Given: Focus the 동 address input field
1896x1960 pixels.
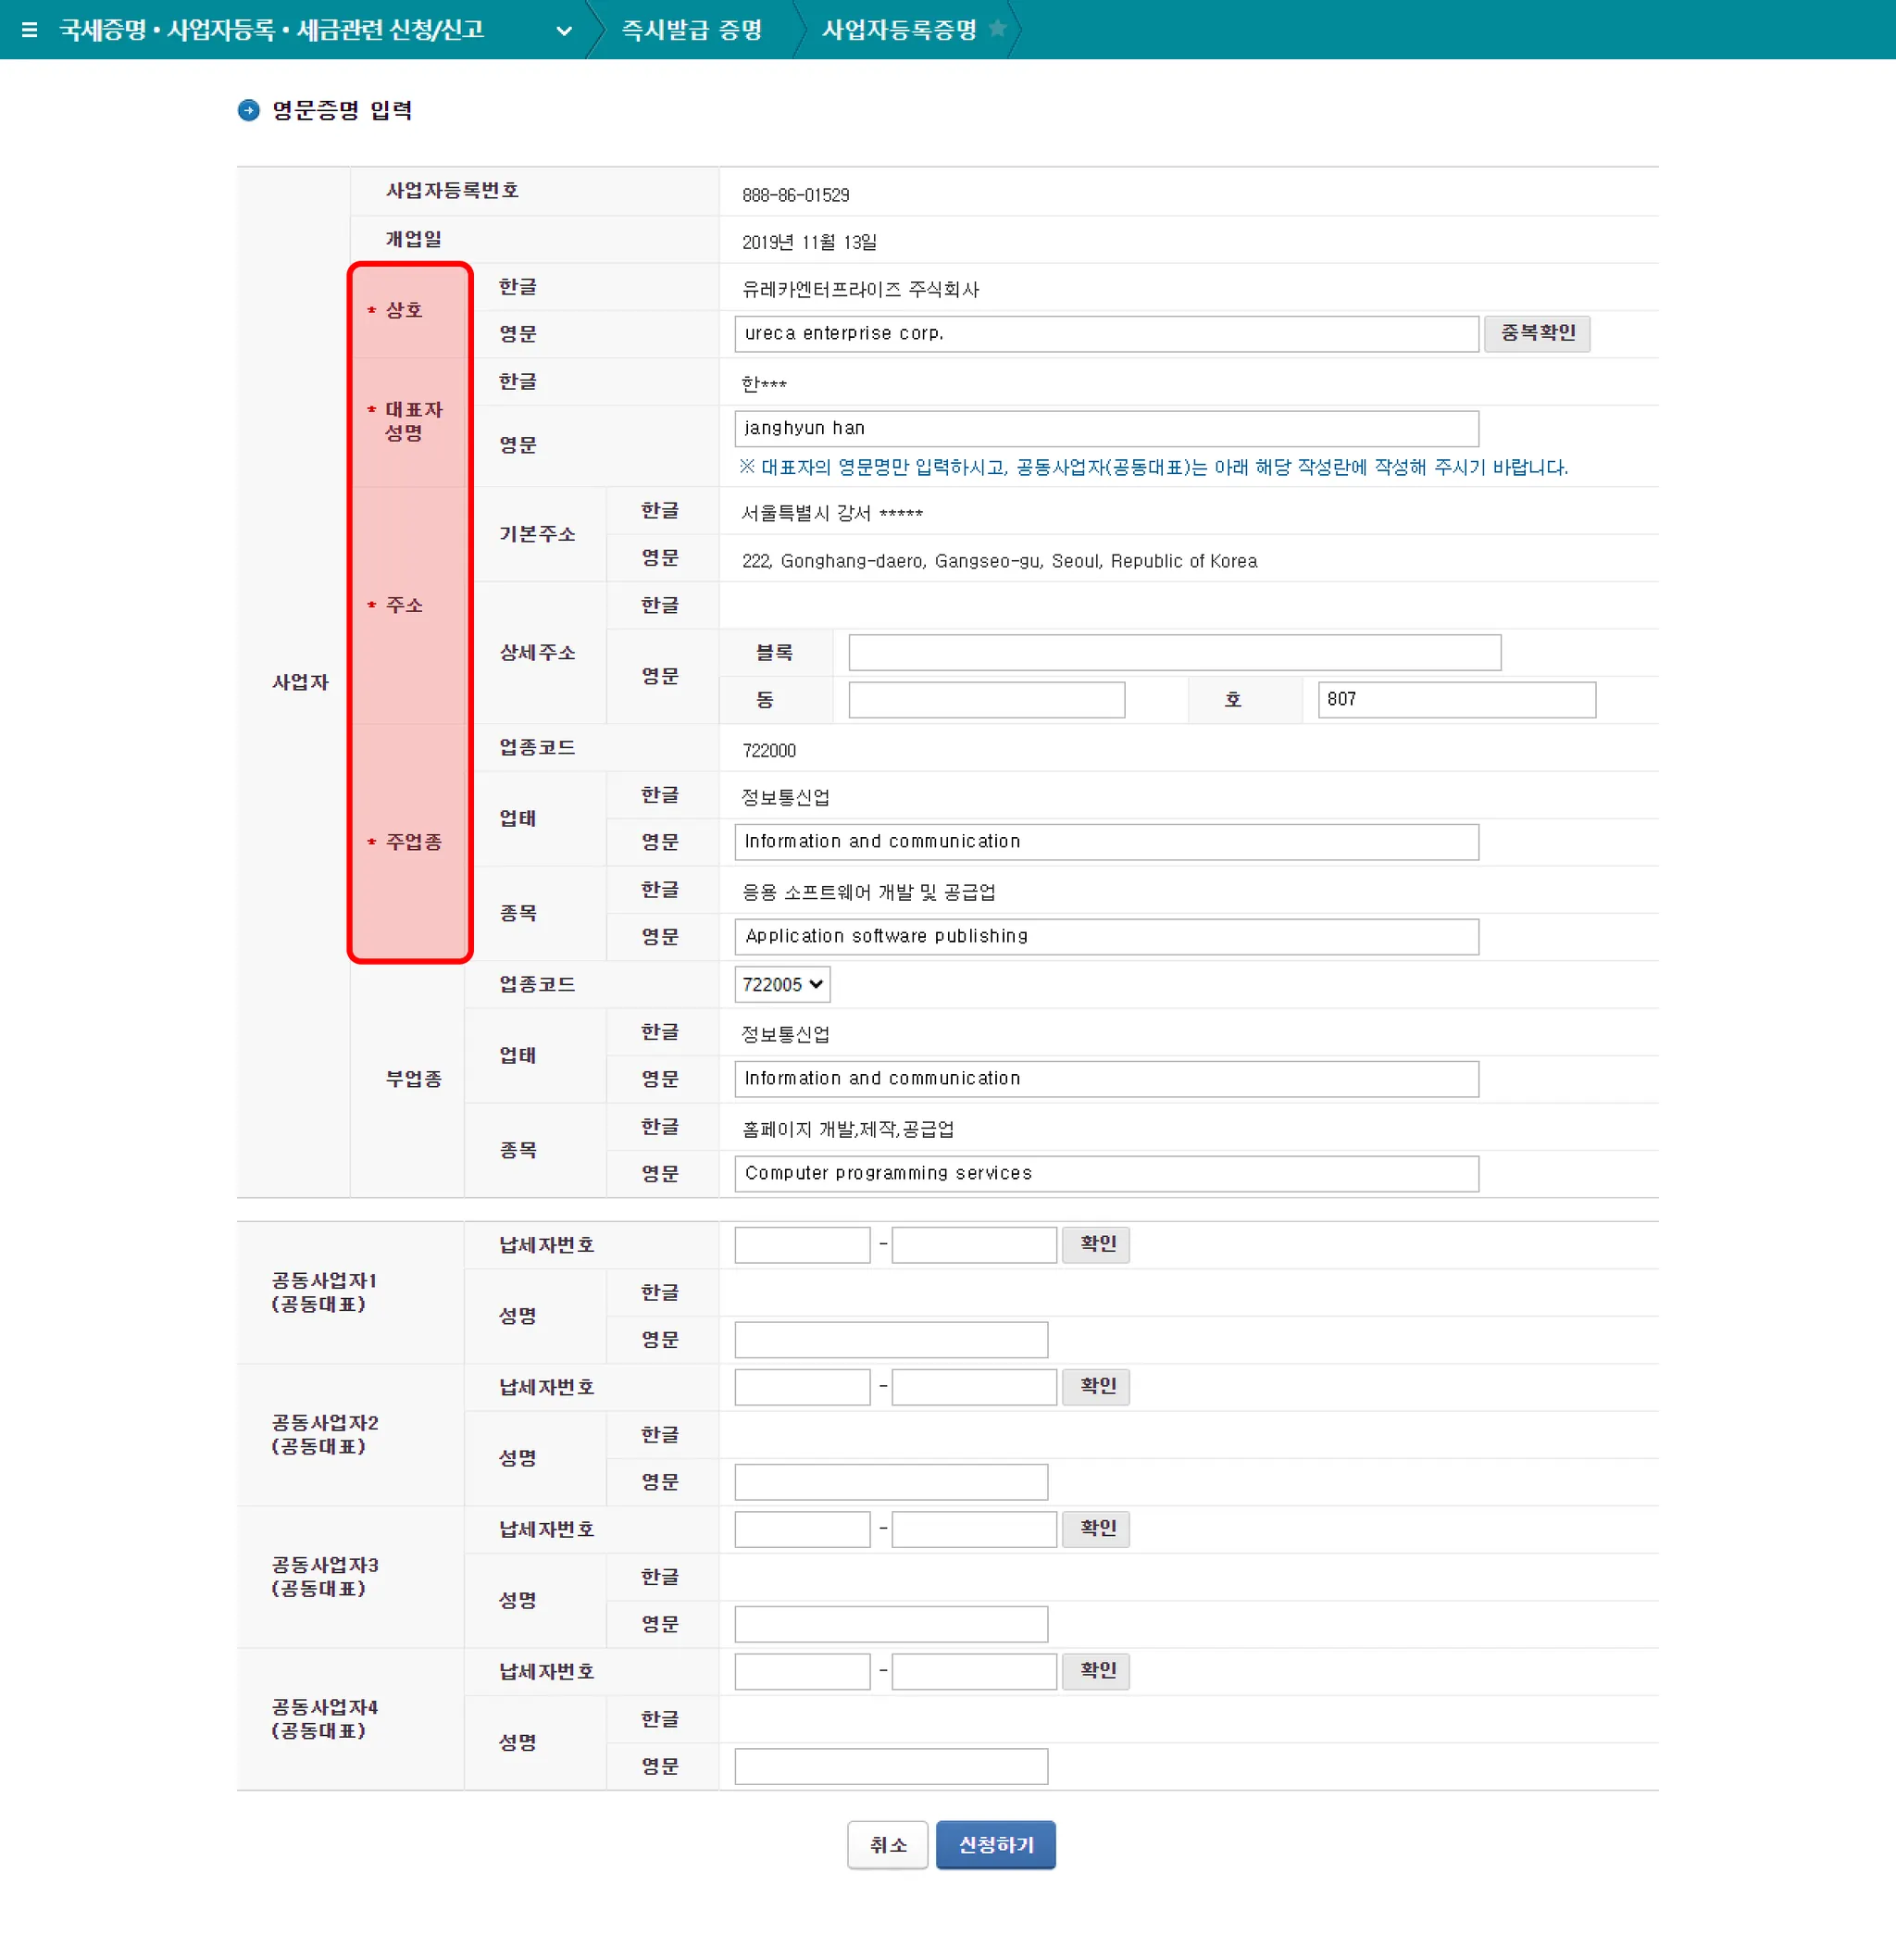Looking at the screenshot, I should point(986,700).
